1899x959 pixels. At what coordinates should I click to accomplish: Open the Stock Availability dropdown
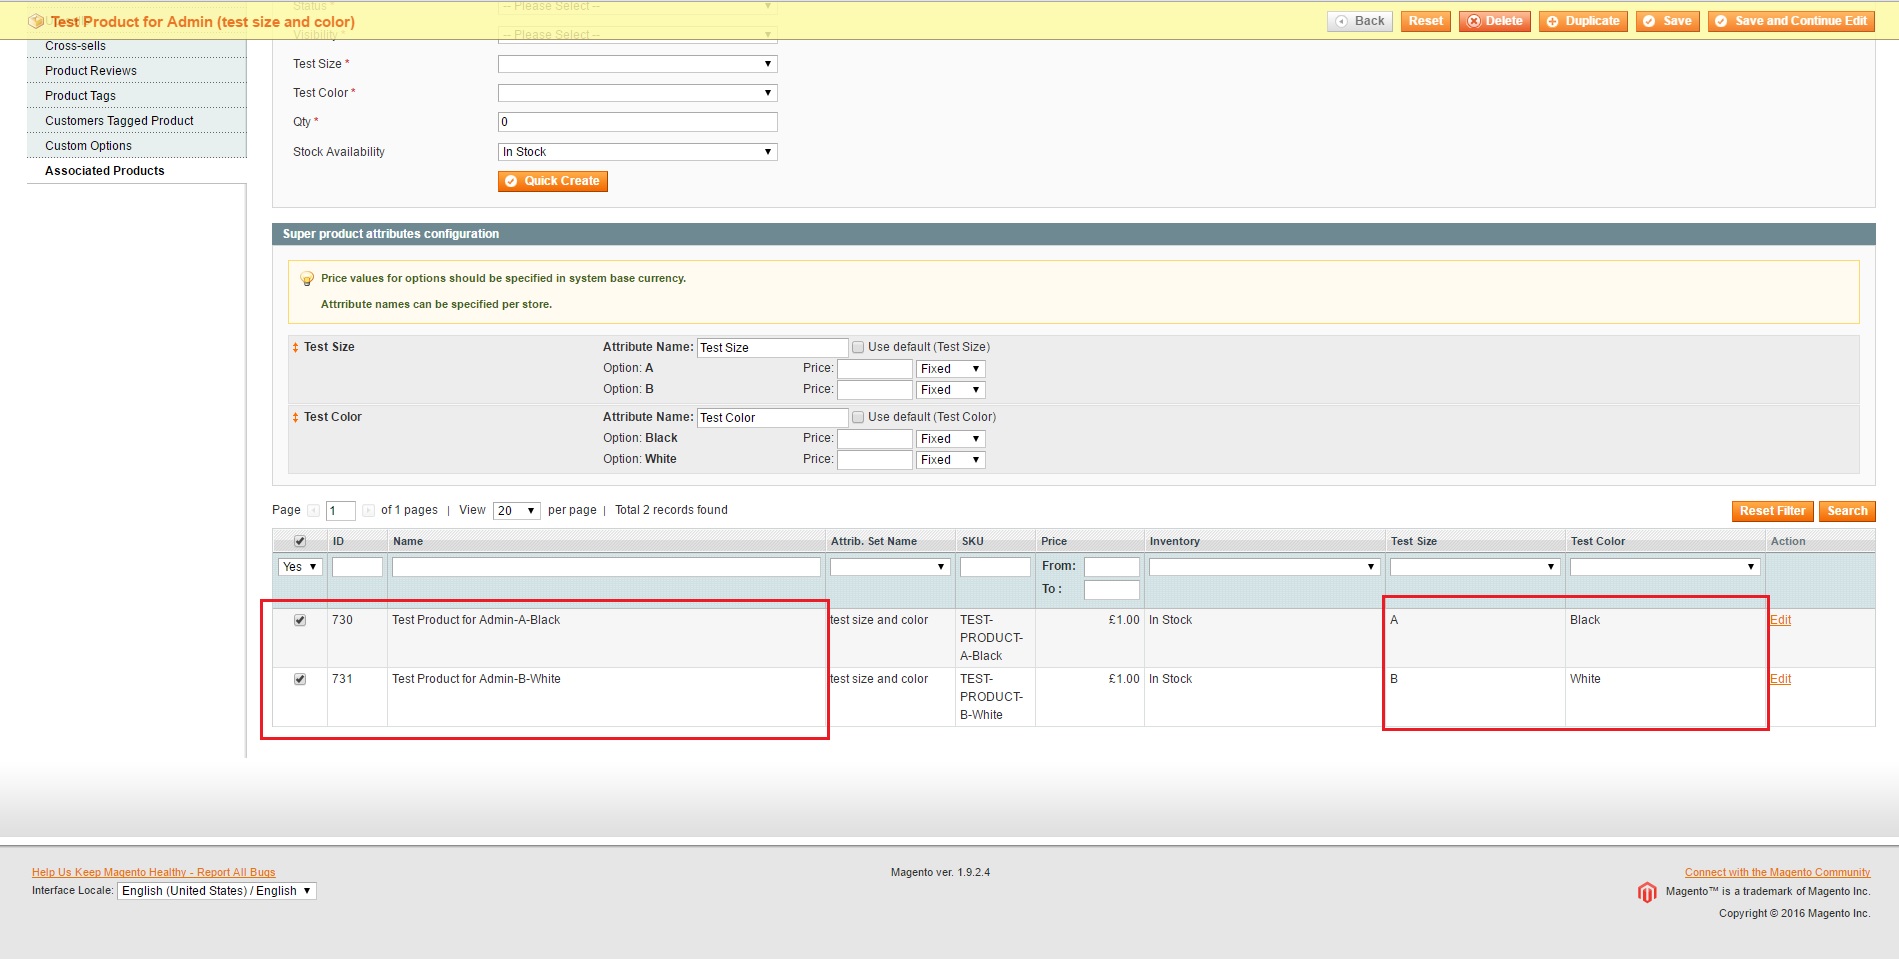click(x=637, y=151)
